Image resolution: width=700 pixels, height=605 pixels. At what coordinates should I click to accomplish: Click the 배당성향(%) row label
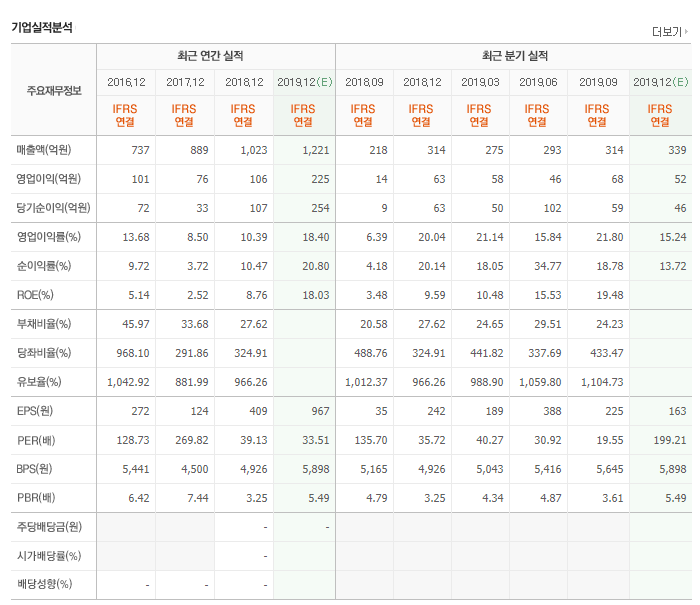pos(44,584)
